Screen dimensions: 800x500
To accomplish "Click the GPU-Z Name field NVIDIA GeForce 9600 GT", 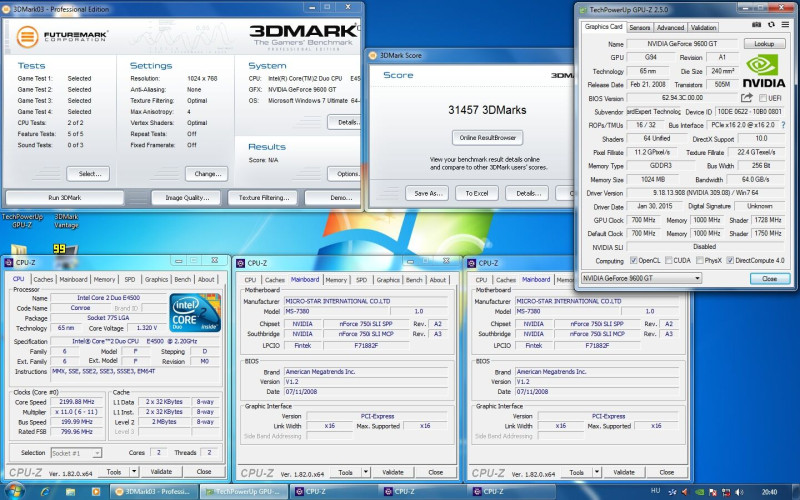I will pyautogui.click(x=682, y=44).
